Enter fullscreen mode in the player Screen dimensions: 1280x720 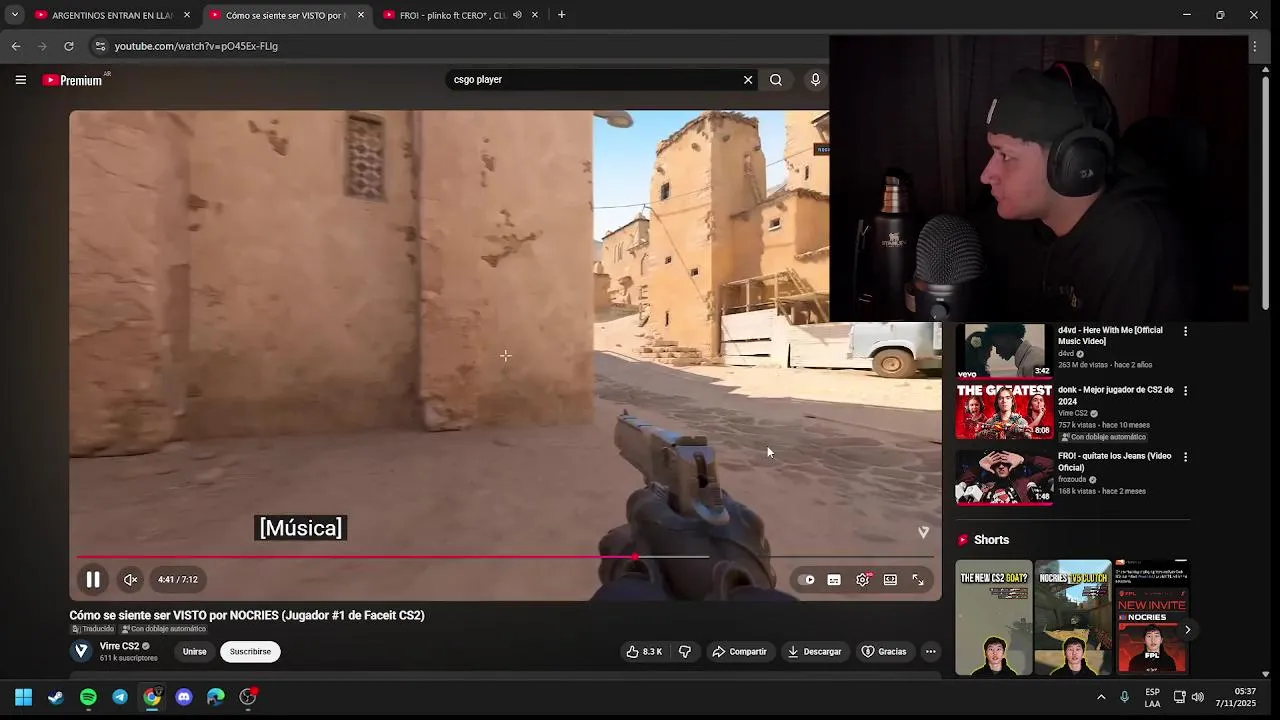[918, 580]
